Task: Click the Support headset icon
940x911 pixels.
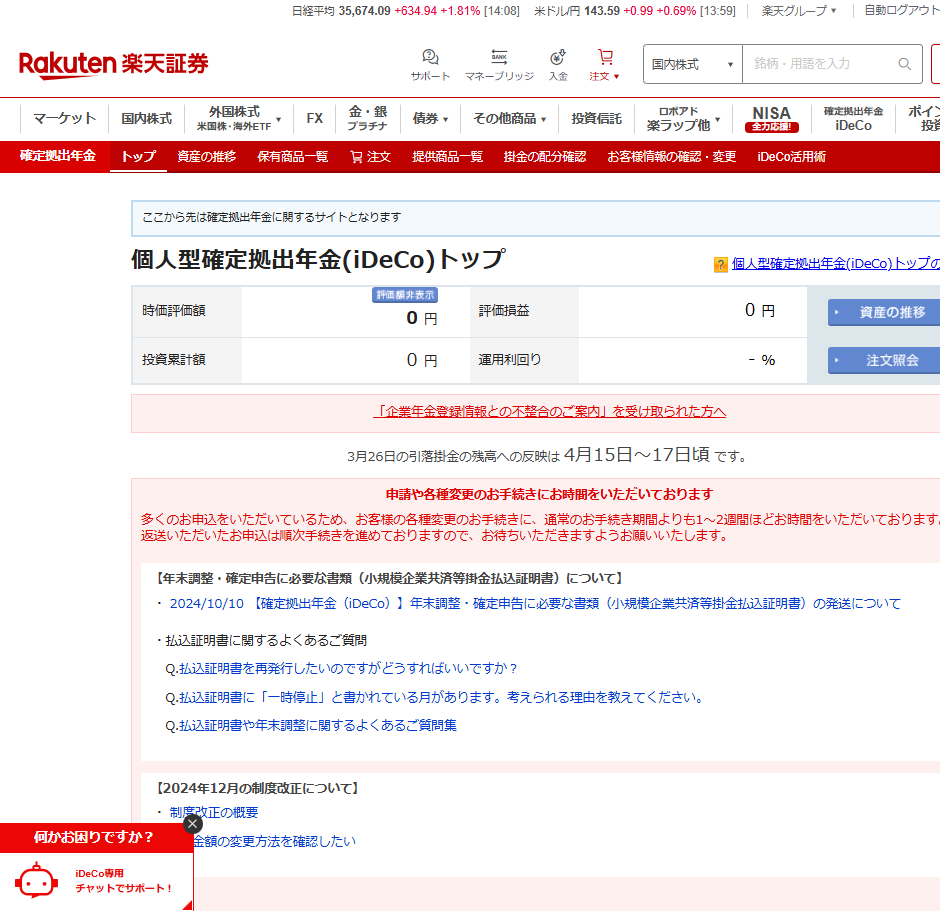Action: coord(430,57)
